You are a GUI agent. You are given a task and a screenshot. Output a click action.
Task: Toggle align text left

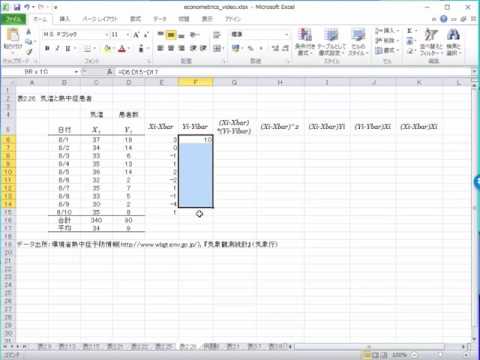coord(161,48)
